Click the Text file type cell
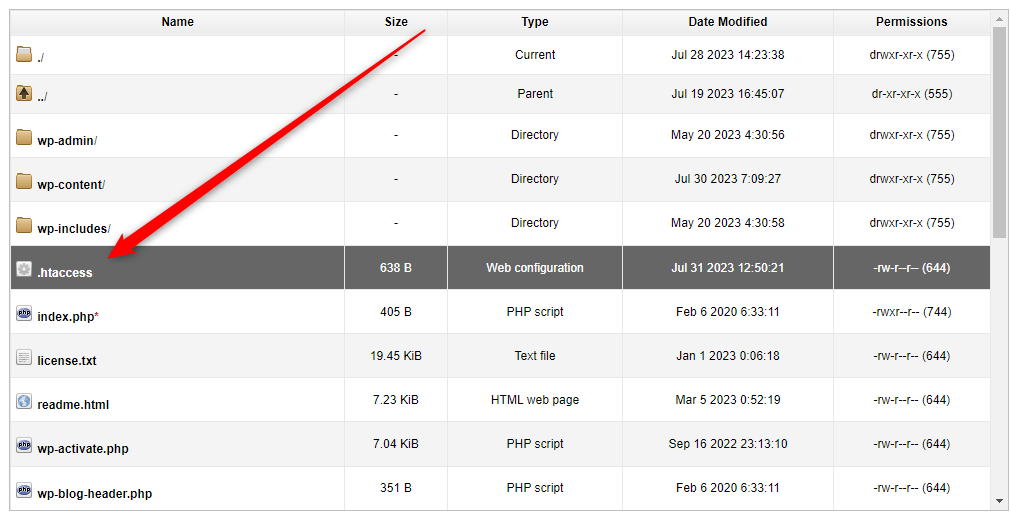Viewport: 1010px width, 519px height. click(x=535, y=355)
